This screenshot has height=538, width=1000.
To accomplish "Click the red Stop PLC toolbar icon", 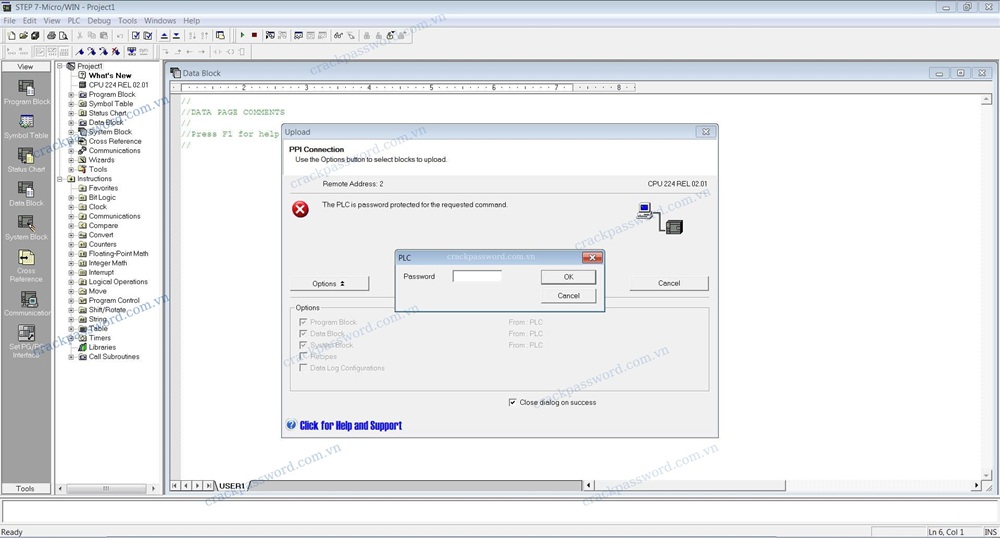I will coord(254,36).
